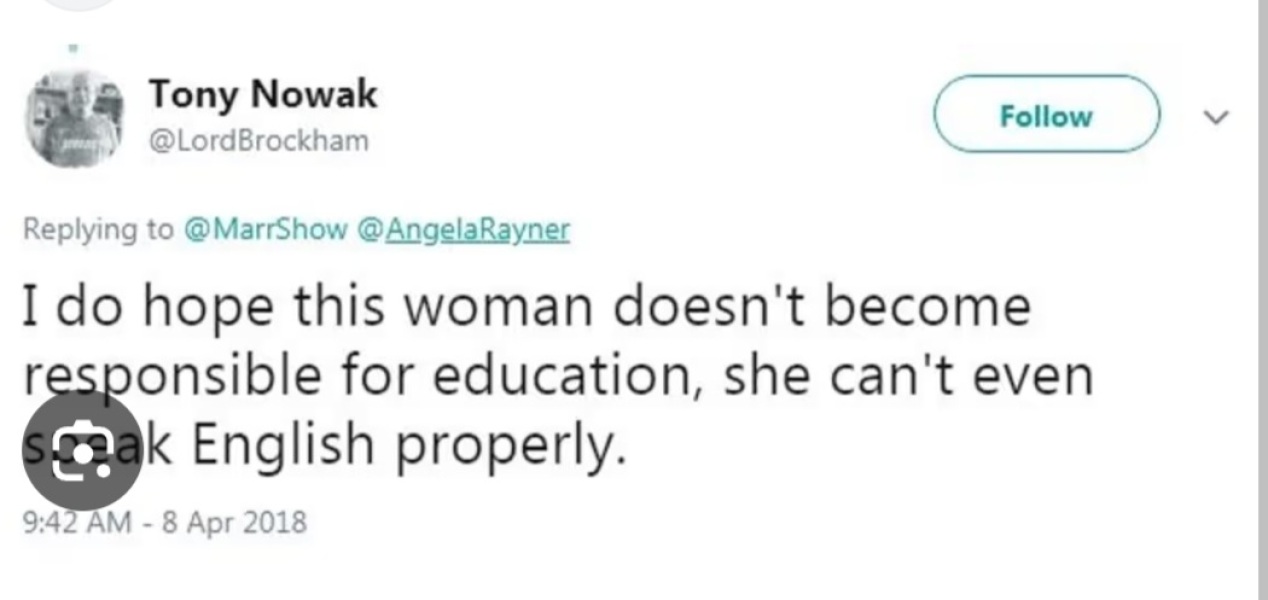Open Tony Nowak's profile picture
1268x600 pixels.
[x=73, y=118]
